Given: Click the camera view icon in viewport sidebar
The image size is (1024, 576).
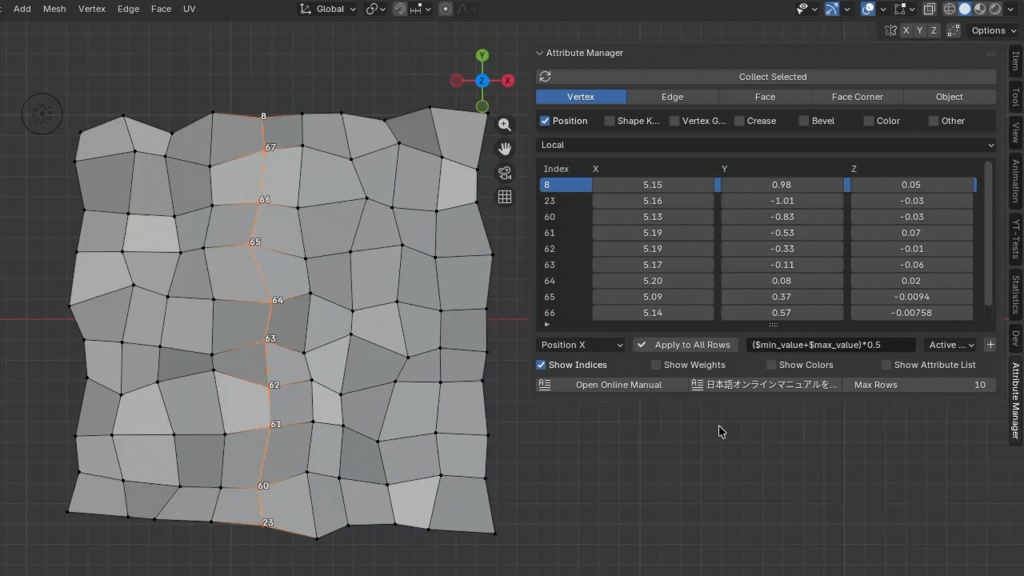Looking at the screenshot, I should (x=505, y=172).
